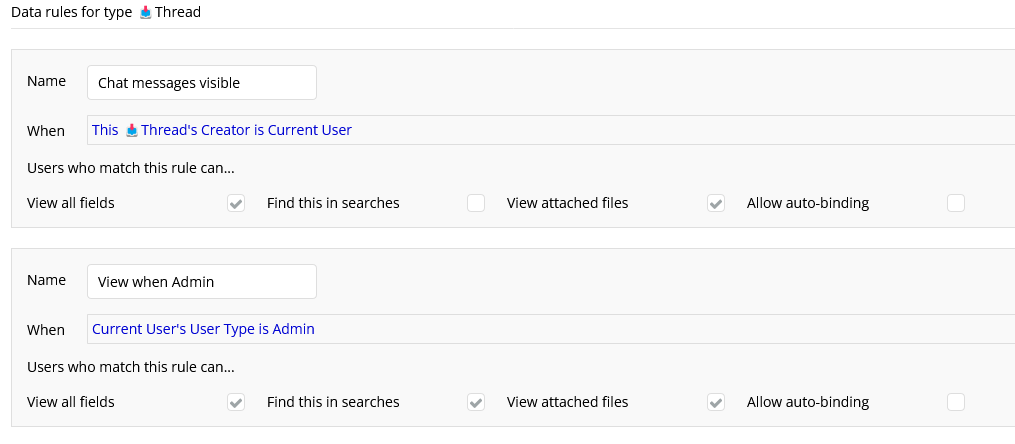Viewport: 1015px width, 444px height.
Task: Click the 'View when Admin' name field
Action: [x=201, y=282]
